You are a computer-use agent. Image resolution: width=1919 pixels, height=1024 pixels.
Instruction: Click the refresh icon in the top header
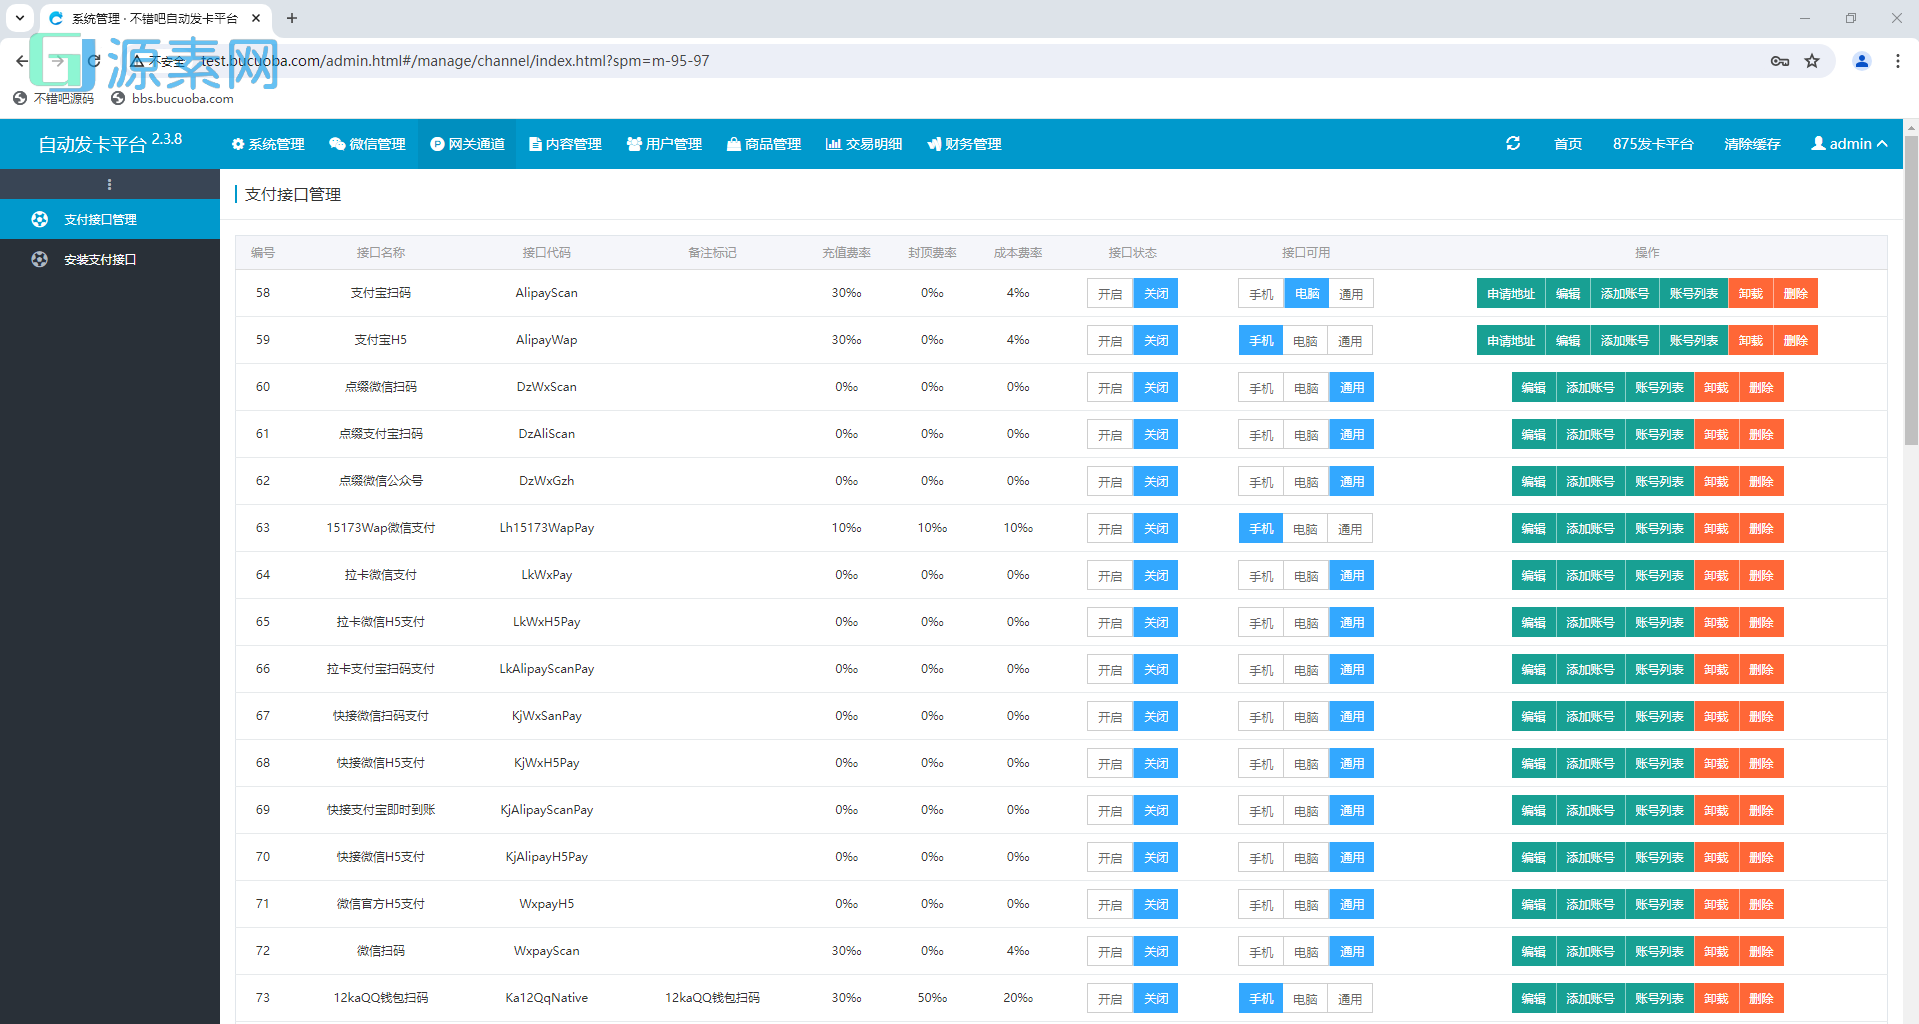coord(1513,144)
